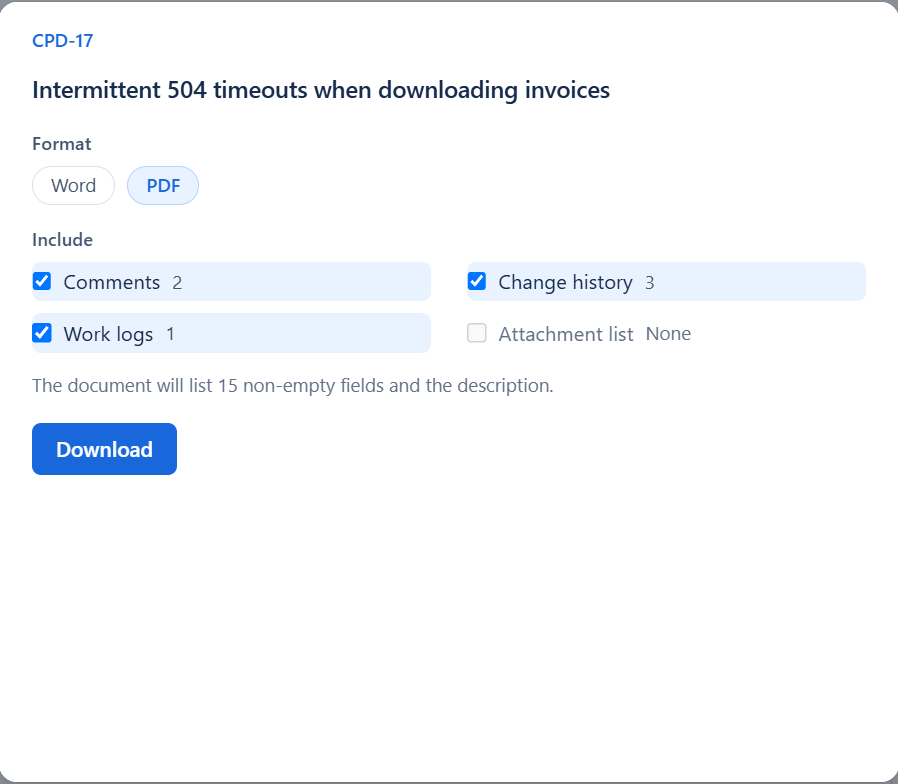Uncheck the Comments checkbox

pos(42,281)
